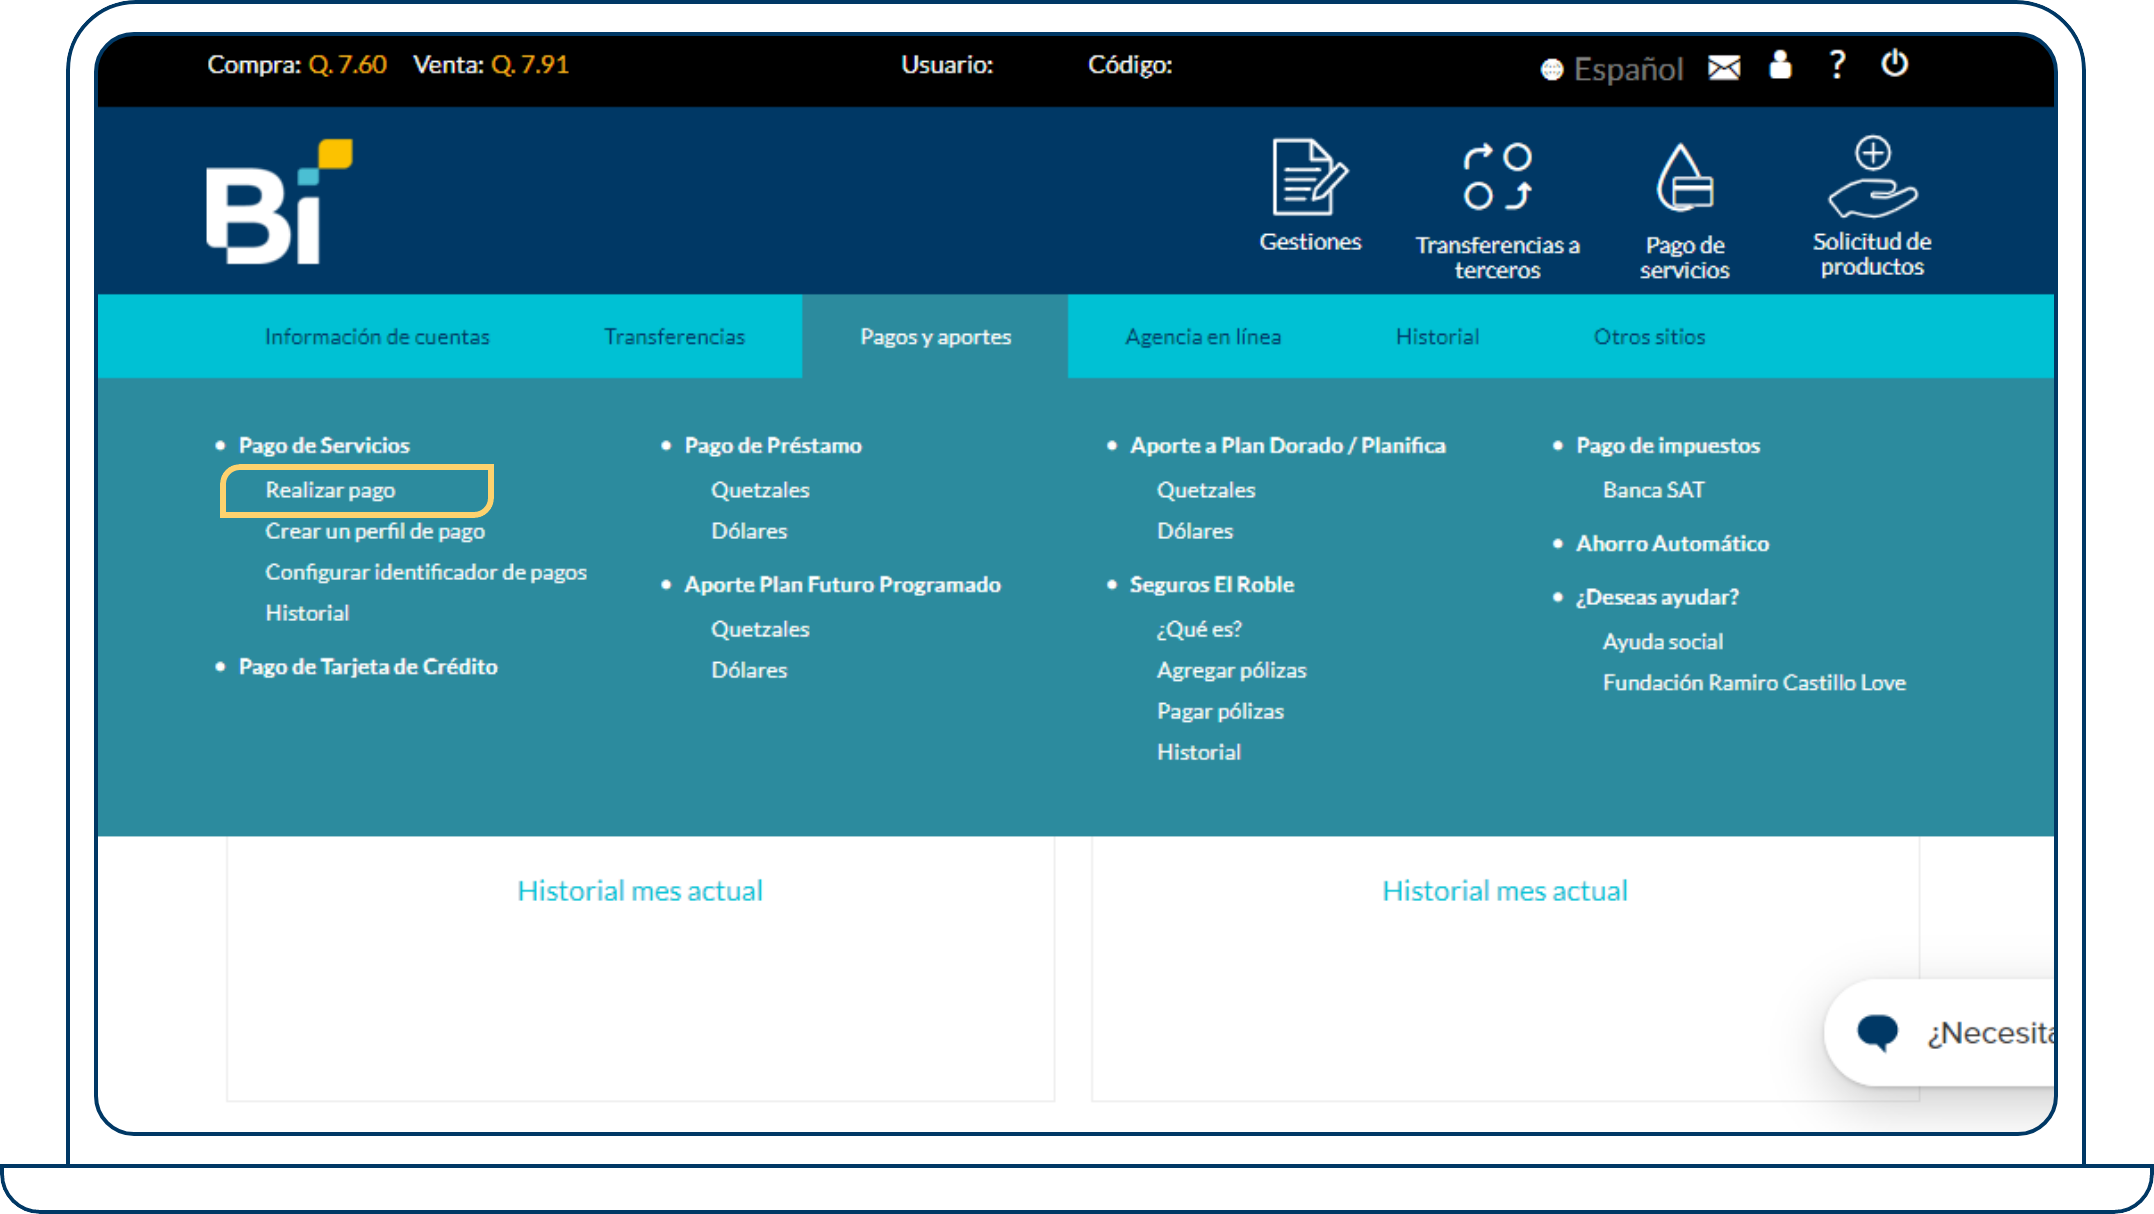Open the mail envelope icon
Screen dimensions: 2154x1214
click(1724, 67)
